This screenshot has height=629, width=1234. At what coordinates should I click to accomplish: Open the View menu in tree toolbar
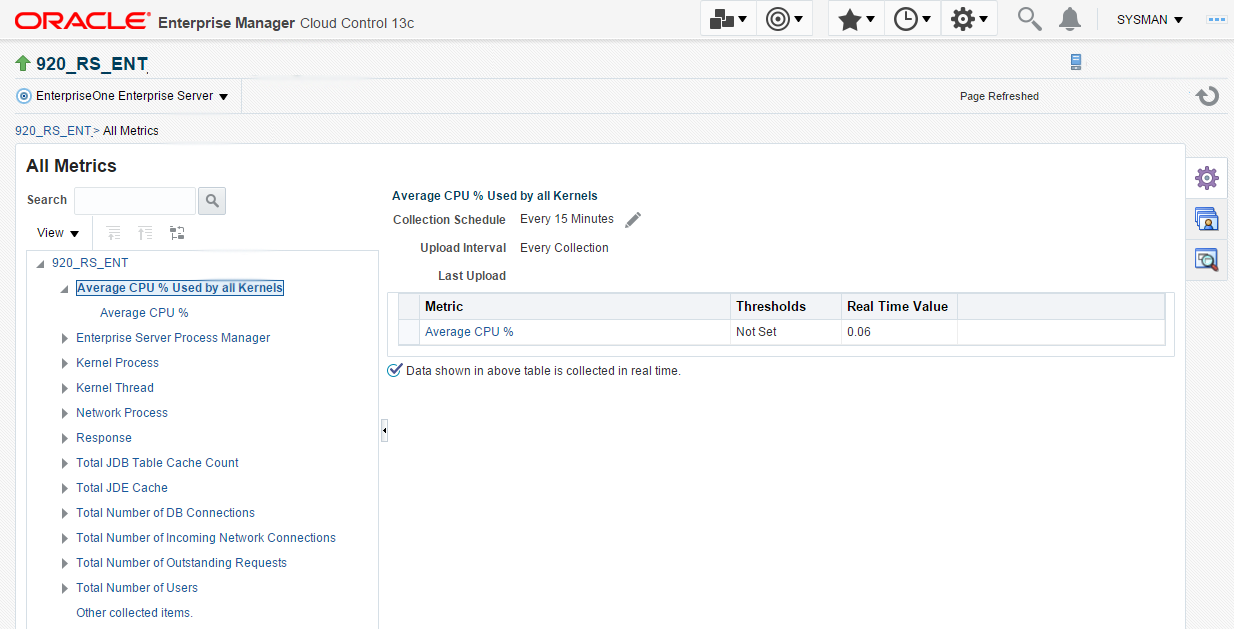pos(57,233)
